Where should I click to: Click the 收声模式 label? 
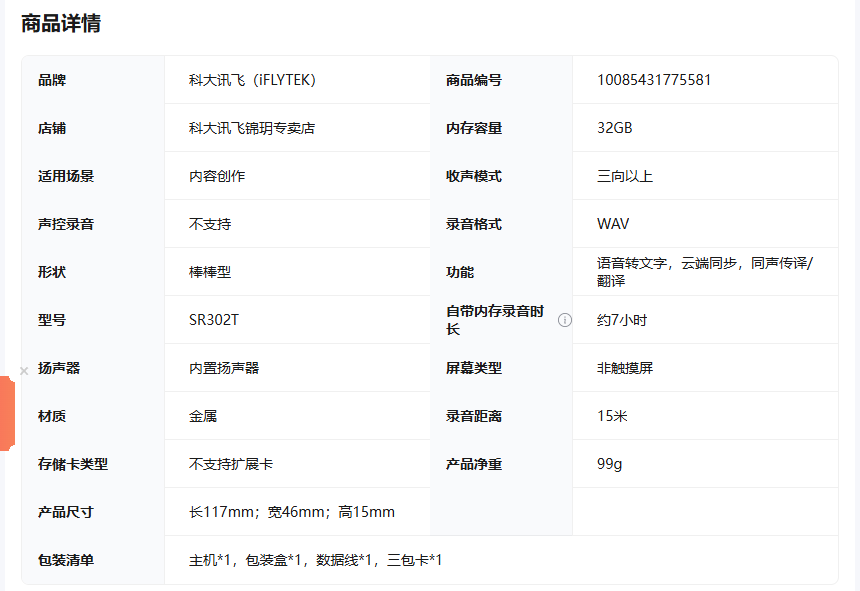[x=474, y=176]
